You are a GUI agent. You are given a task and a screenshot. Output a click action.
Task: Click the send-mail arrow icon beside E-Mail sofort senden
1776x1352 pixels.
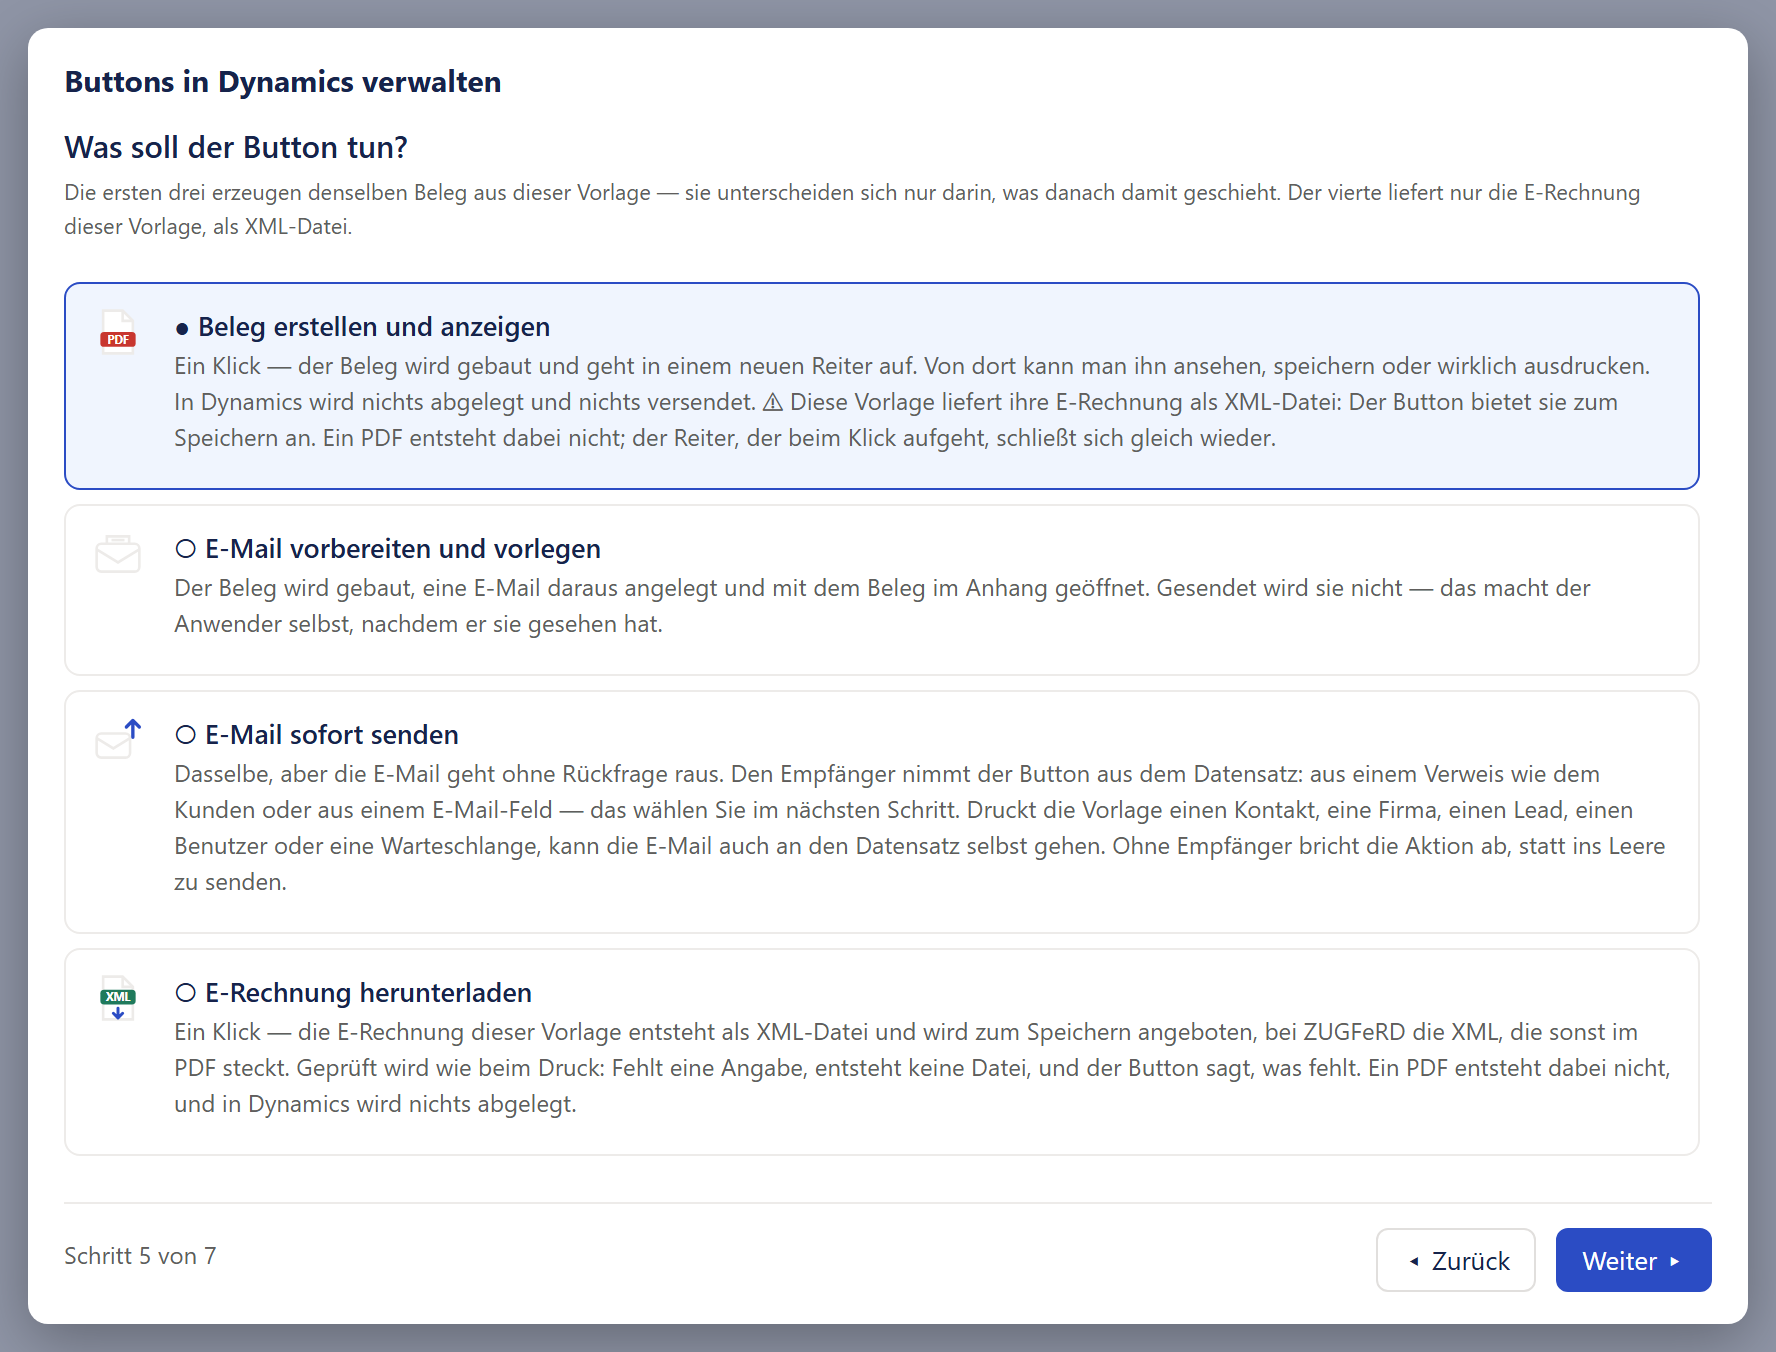pyautogui.click(x=118, y=739)
